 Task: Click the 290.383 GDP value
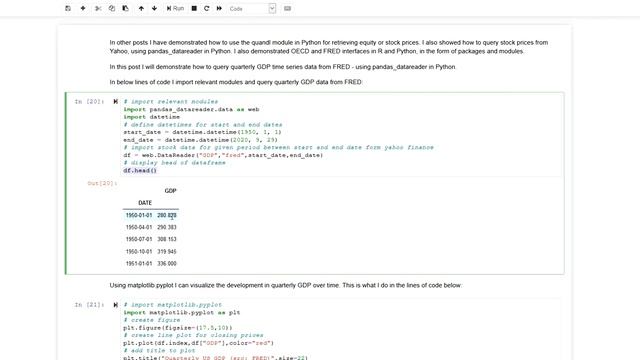click(167, 227)
